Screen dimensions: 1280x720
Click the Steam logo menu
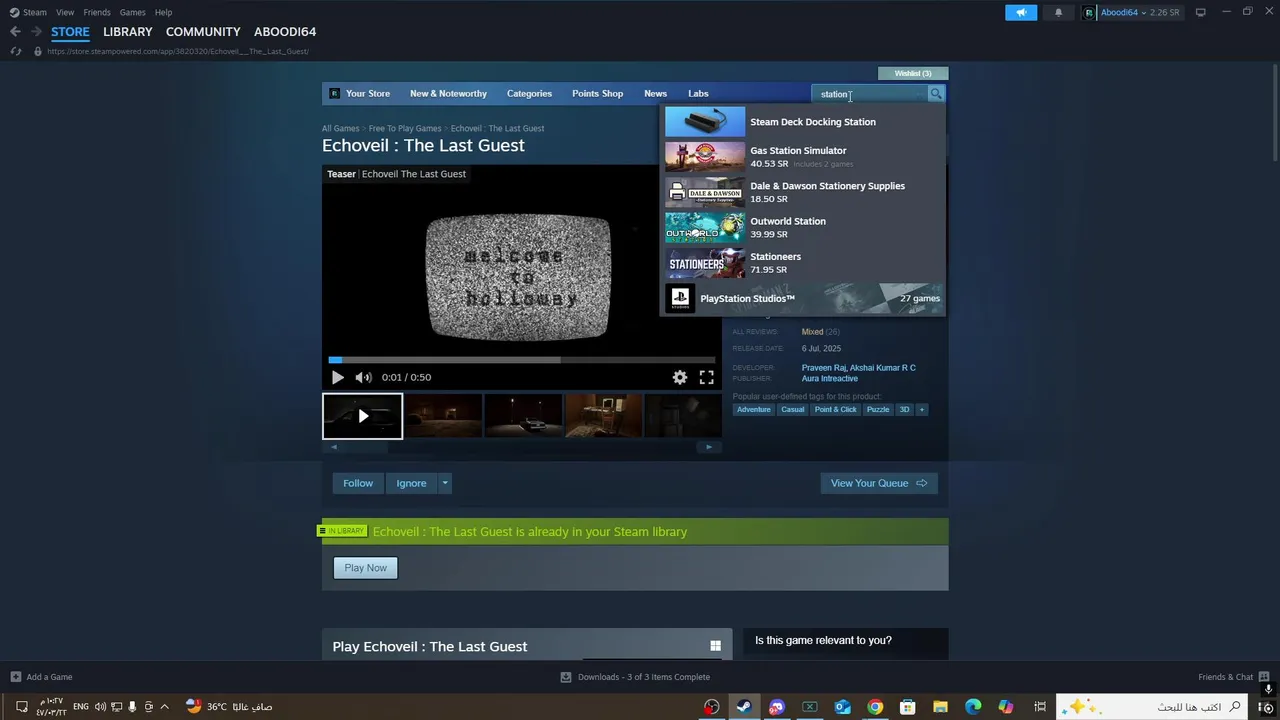(28, 12)
